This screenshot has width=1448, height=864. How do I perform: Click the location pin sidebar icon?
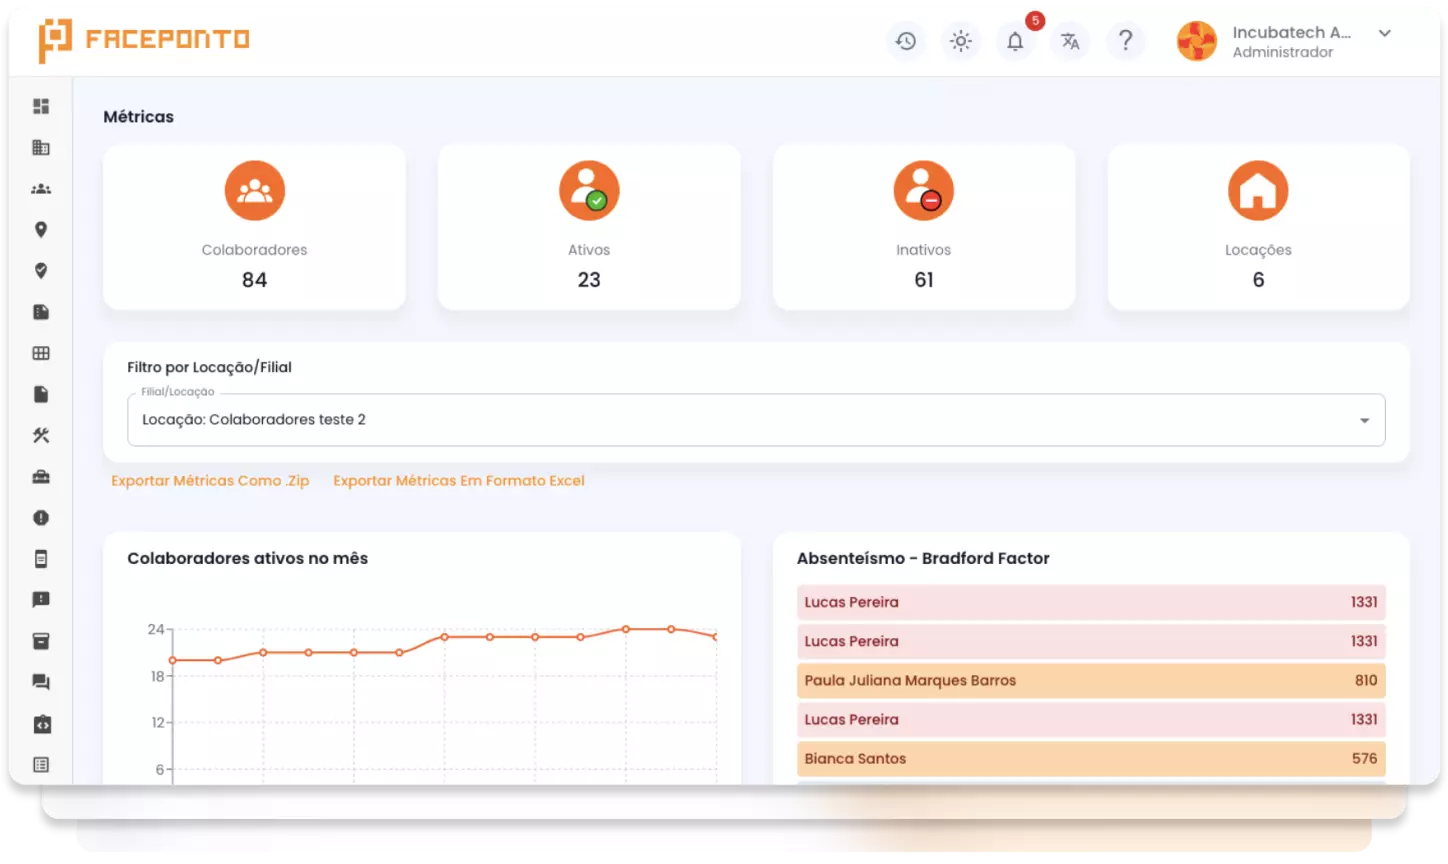41,230
